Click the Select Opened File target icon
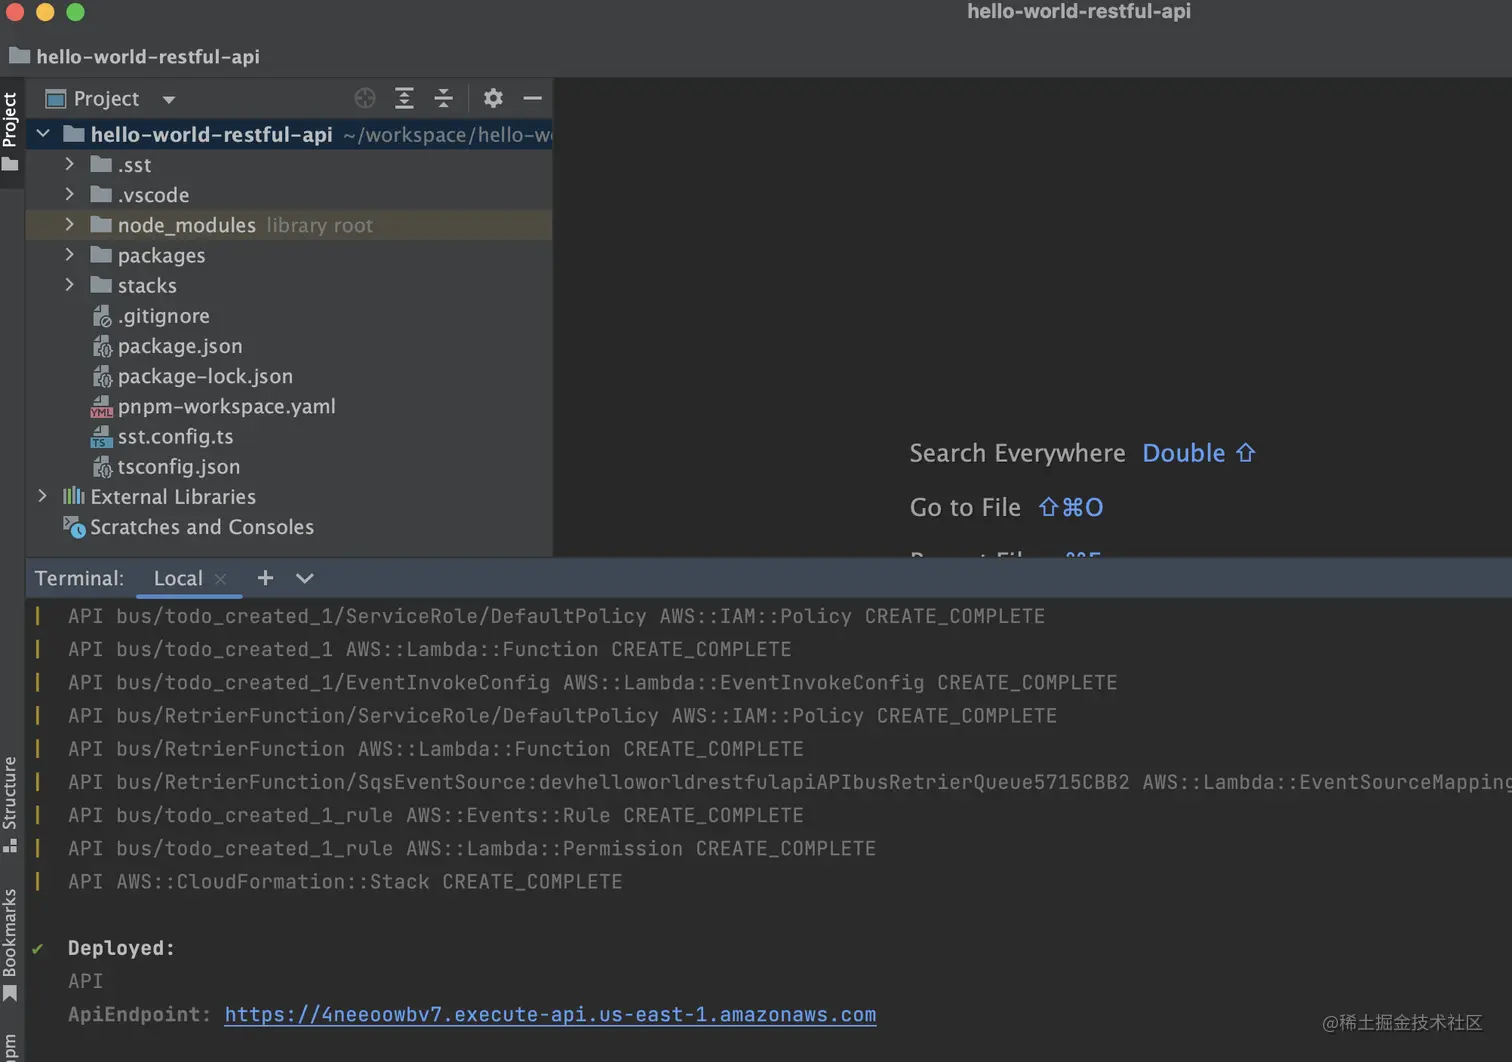This screenshot has width=1512, height=1062. (x=364, y=98)
